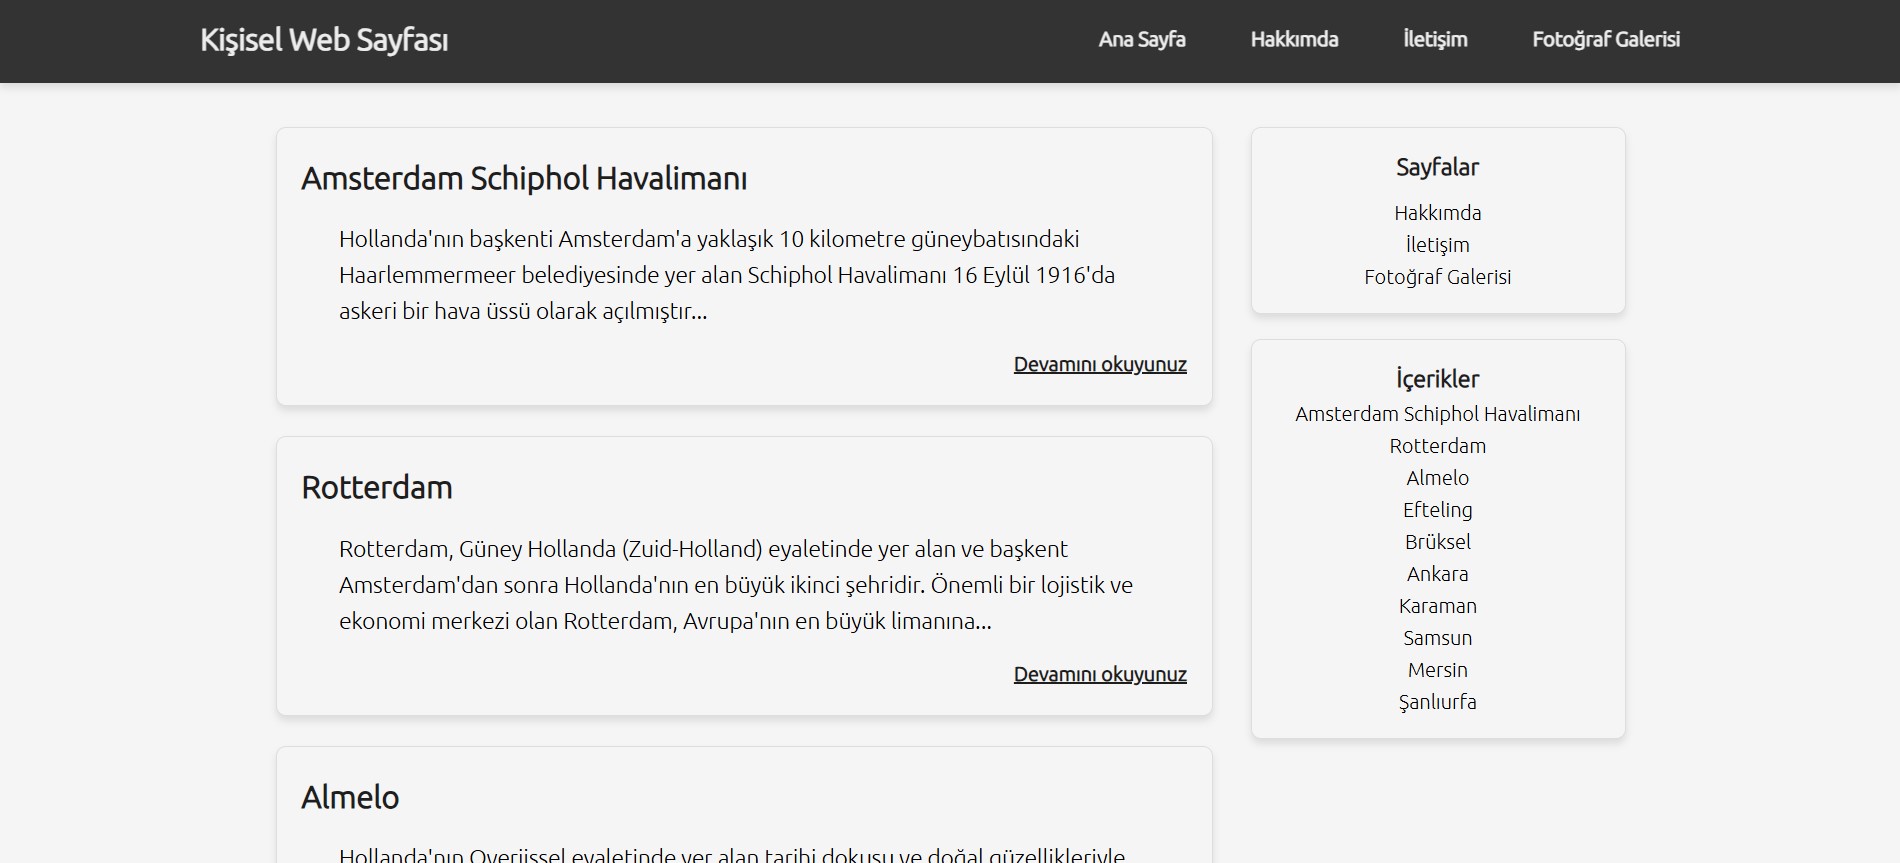Open the Rotterdam article heading
Image resolution: width=1900 pixels, height=863 pixels.
[x=377, y=487]
